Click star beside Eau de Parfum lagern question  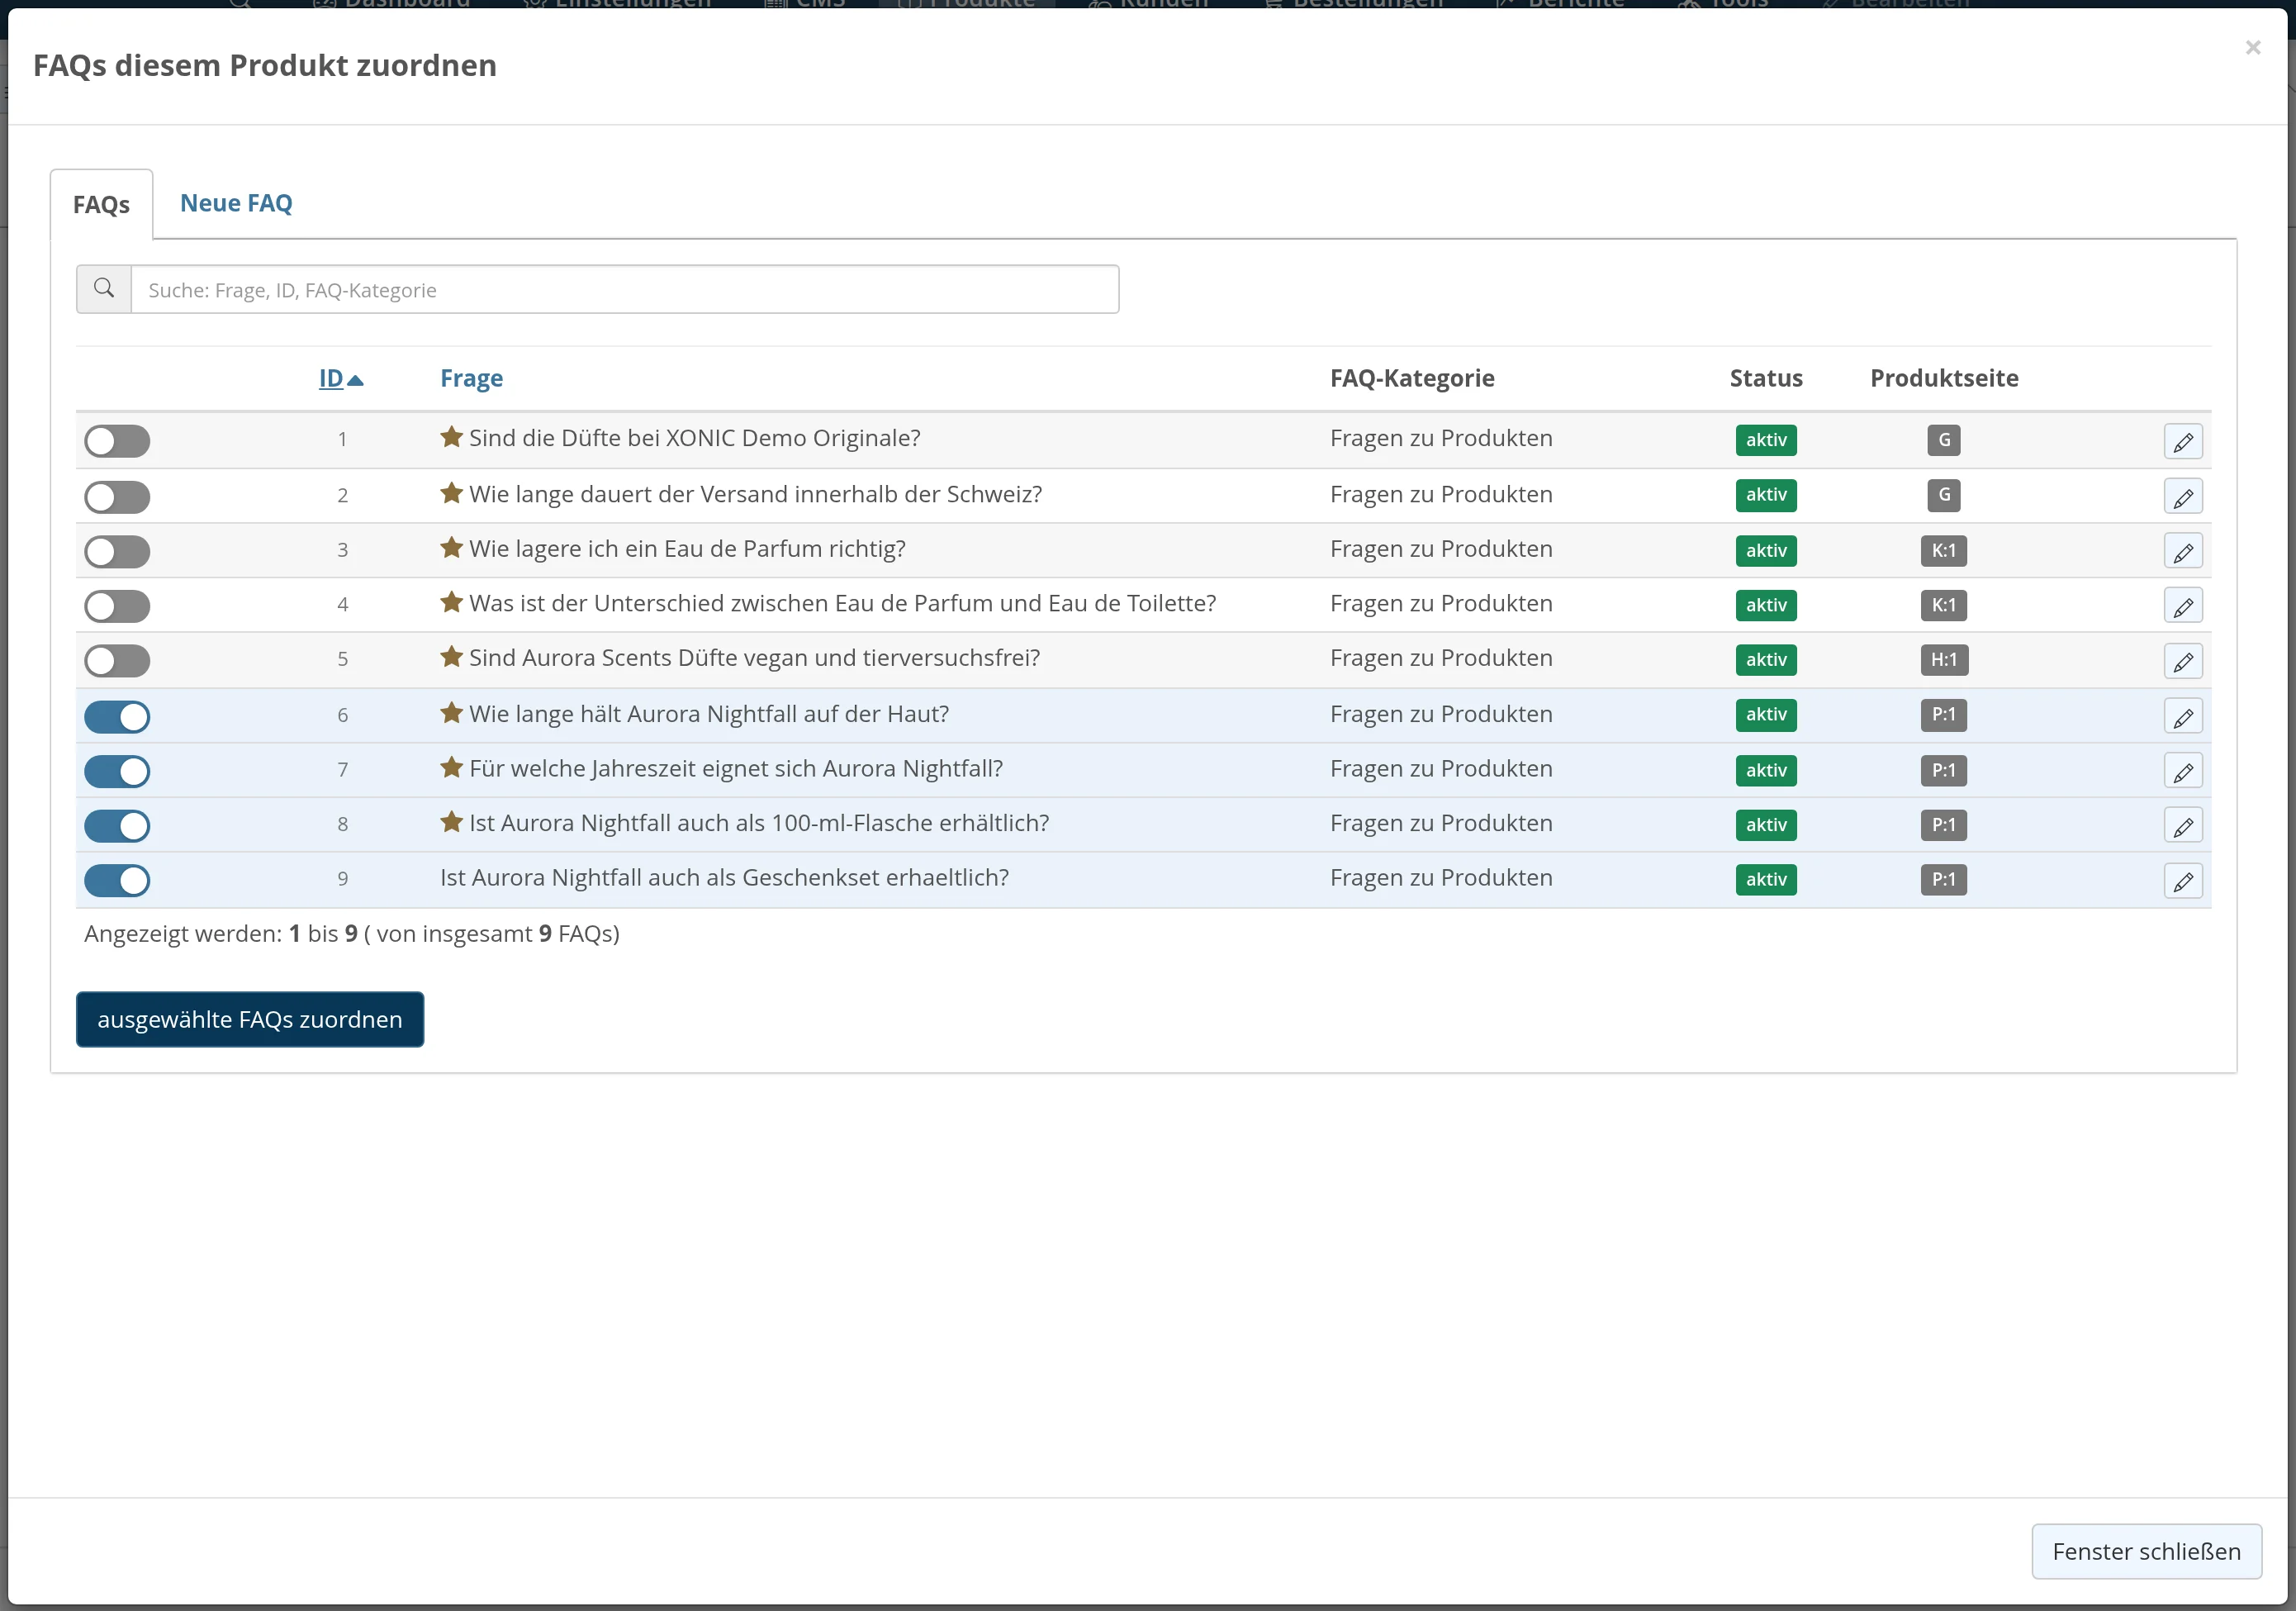click(451, 547)
